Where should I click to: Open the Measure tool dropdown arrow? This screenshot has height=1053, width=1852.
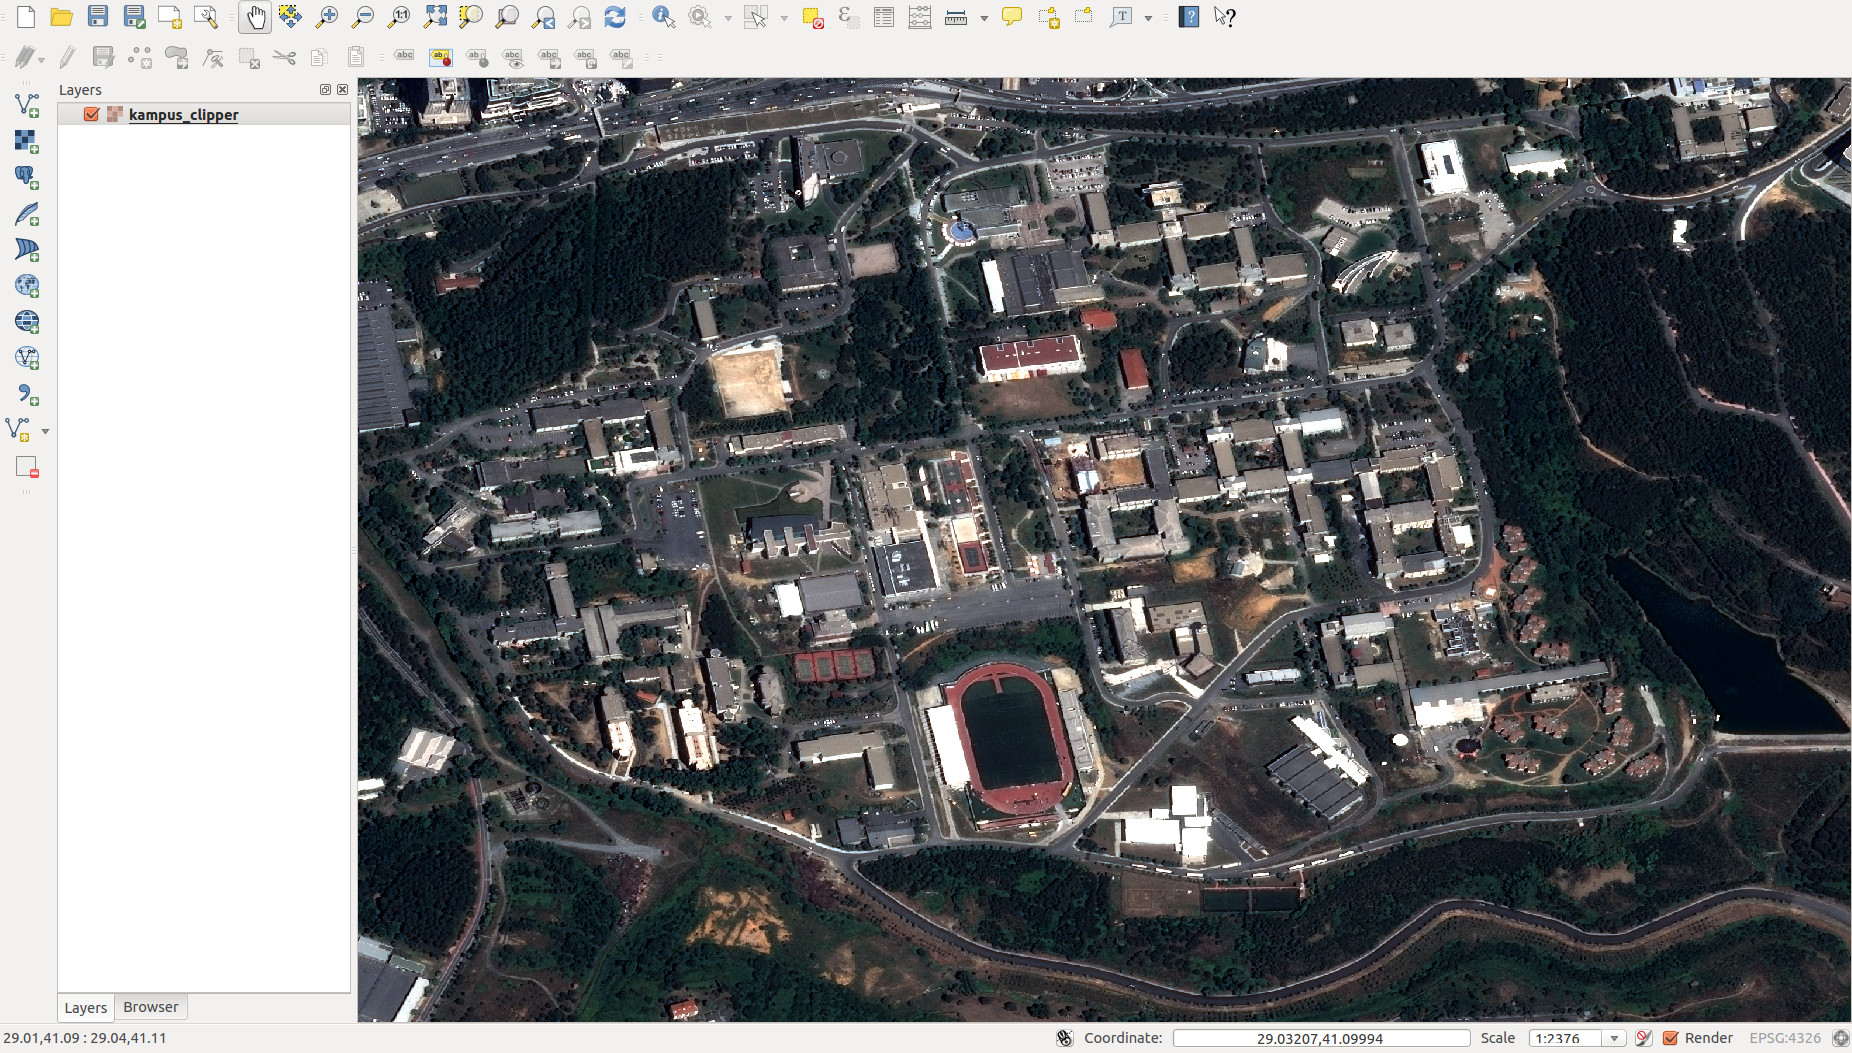[984, 18]
